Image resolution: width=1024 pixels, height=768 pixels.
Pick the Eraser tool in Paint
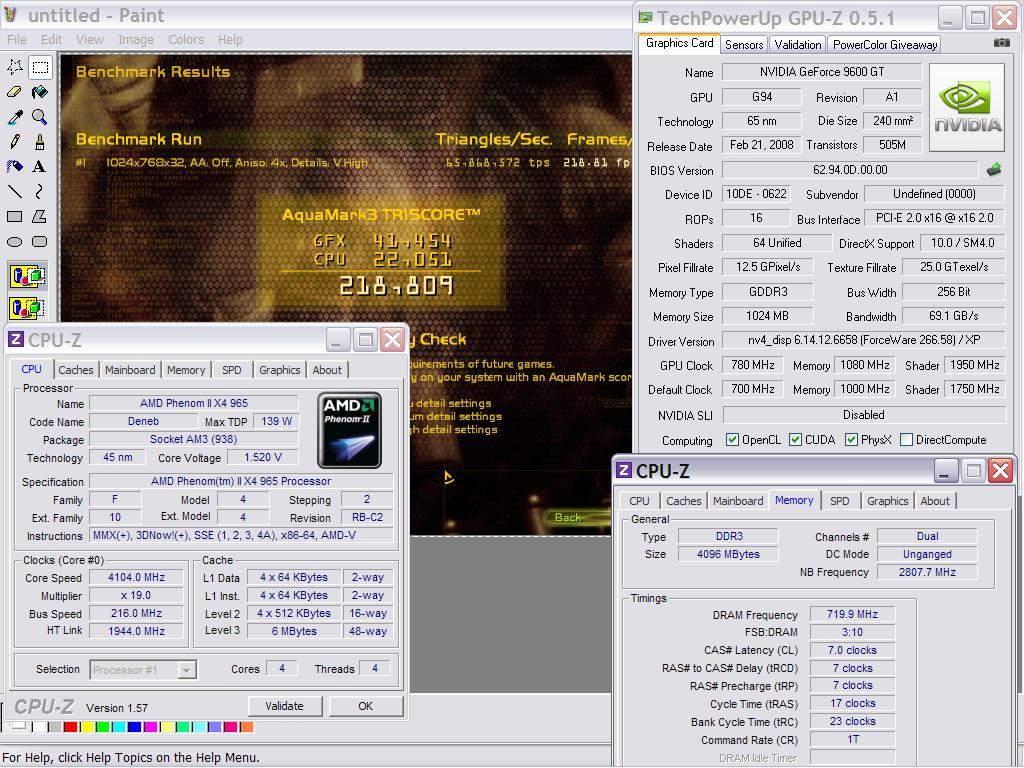(x=15, y=92)
